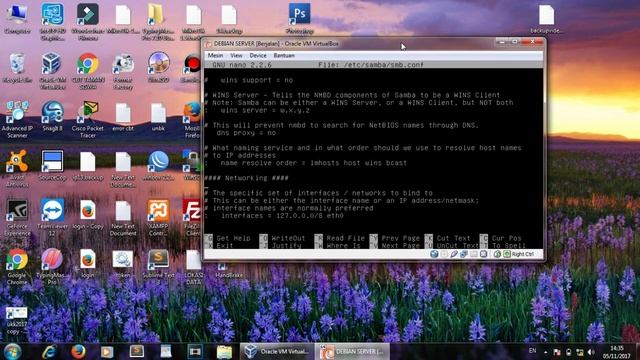The height and width of the screenshot is (360, 640).
Task: Select the GeForce Experience desktop shortcut
Action: pyautogui.click(x=17, y=217)
